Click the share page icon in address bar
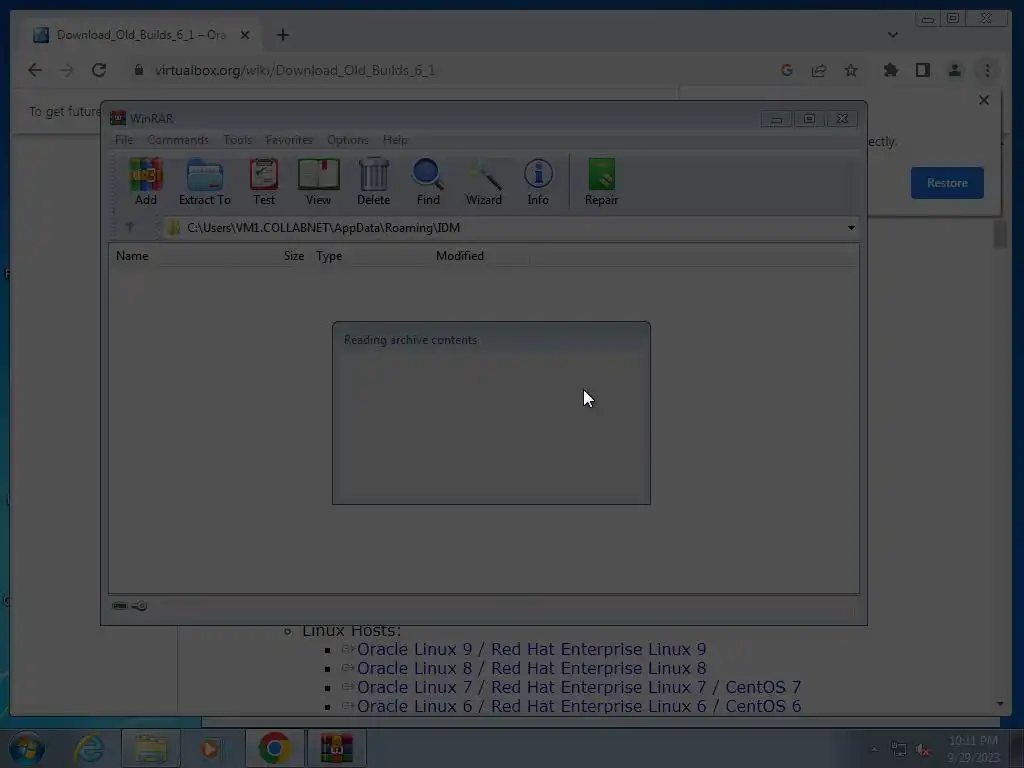Viewport: 1024px width, 768px height. (819, 70)
